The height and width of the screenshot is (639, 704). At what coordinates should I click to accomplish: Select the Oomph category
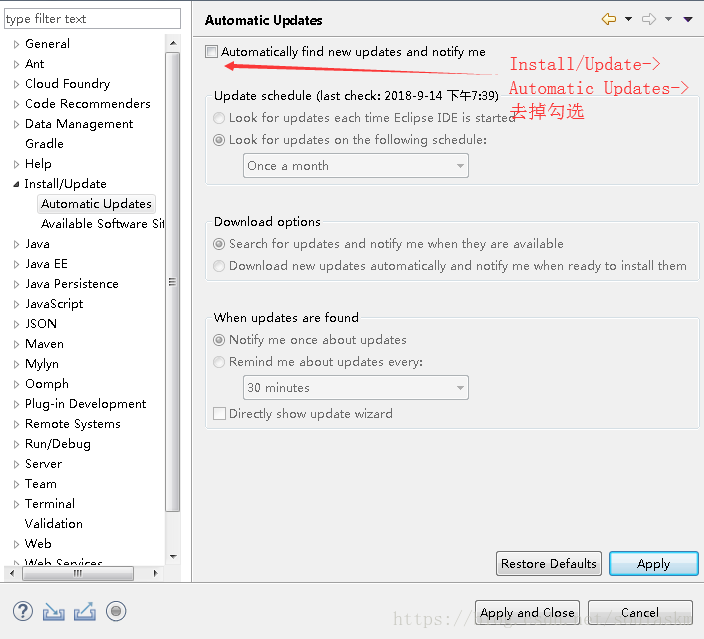47,384
